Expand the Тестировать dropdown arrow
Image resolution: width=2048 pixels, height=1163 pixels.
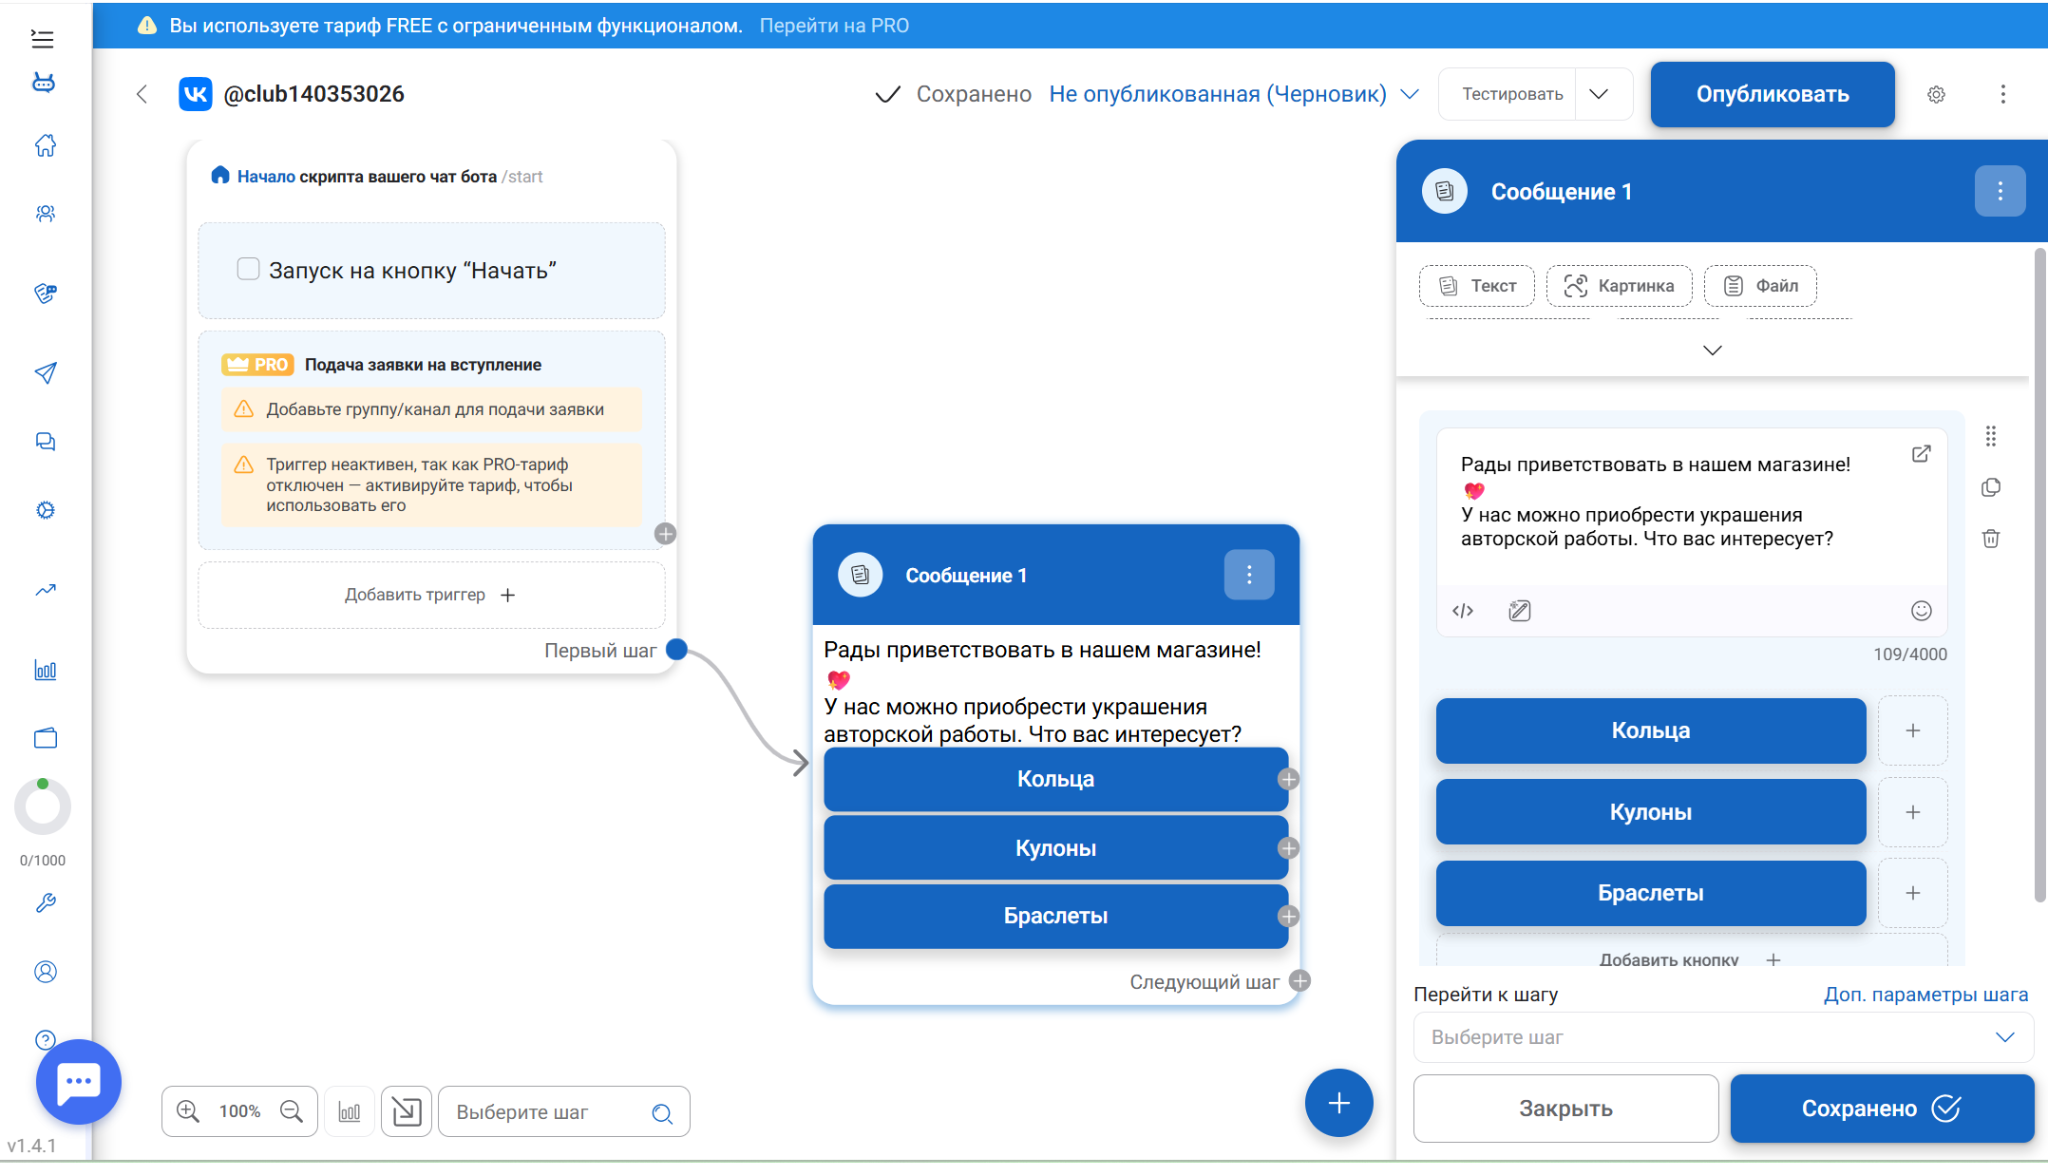click(x=1598, y=94)
